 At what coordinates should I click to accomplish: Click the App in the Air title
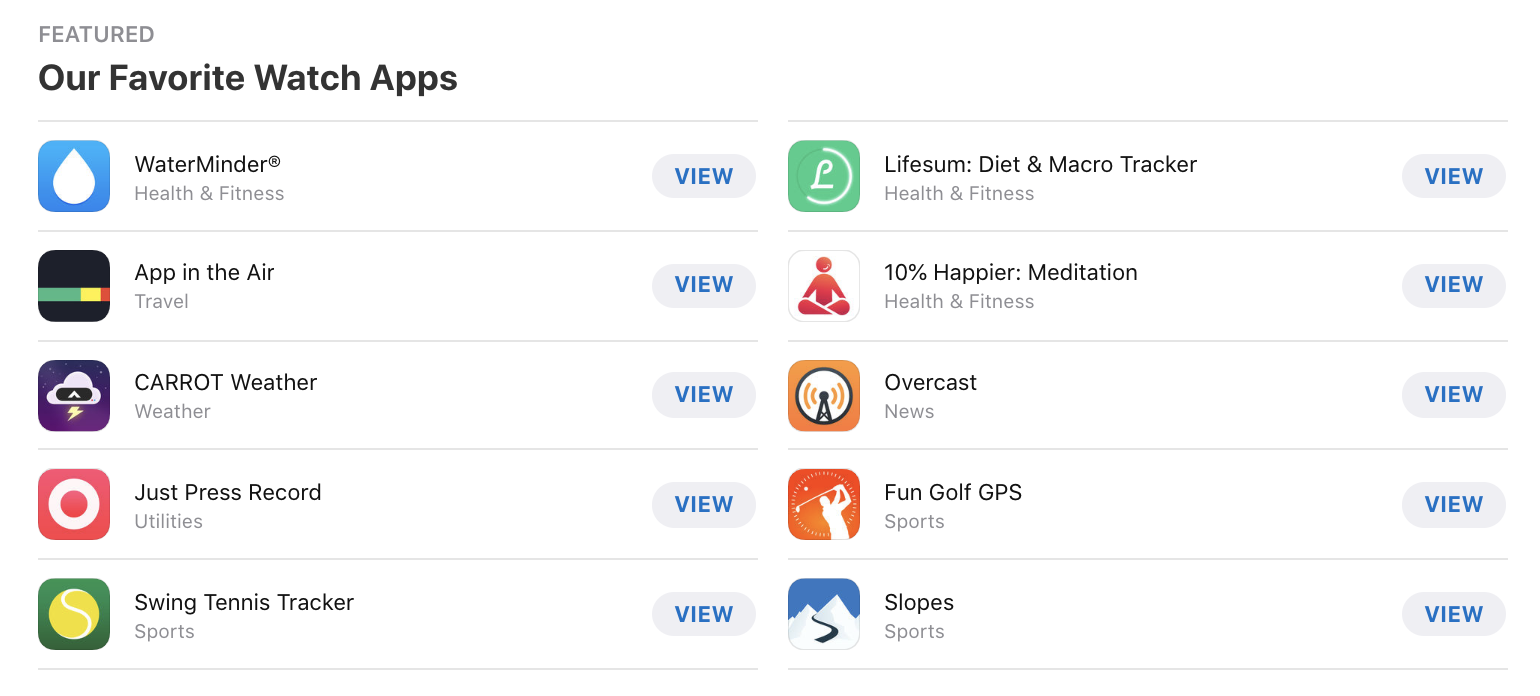coord(204,272)
